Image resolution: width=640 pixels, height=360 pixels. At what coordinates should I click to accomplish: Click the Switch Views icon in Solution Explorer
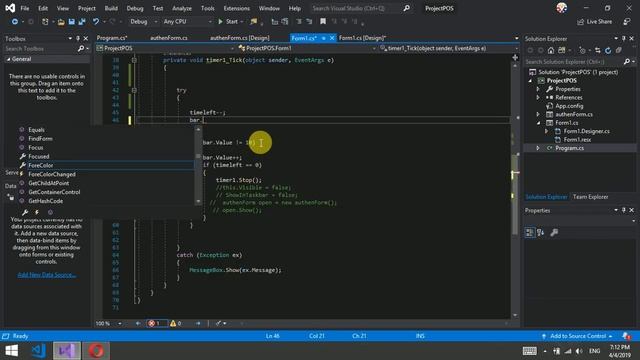(x=562, y=50)
